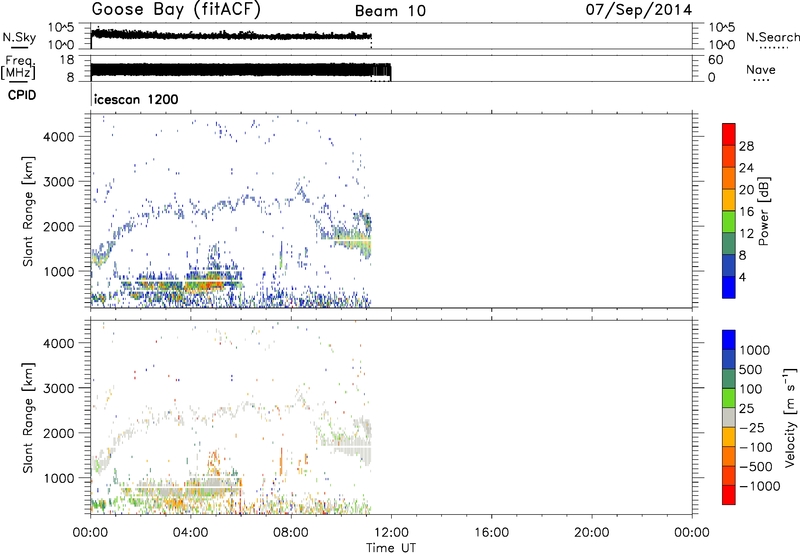Click the "-1000" tick label on Velocity colorbar

[x=759, y=486]
